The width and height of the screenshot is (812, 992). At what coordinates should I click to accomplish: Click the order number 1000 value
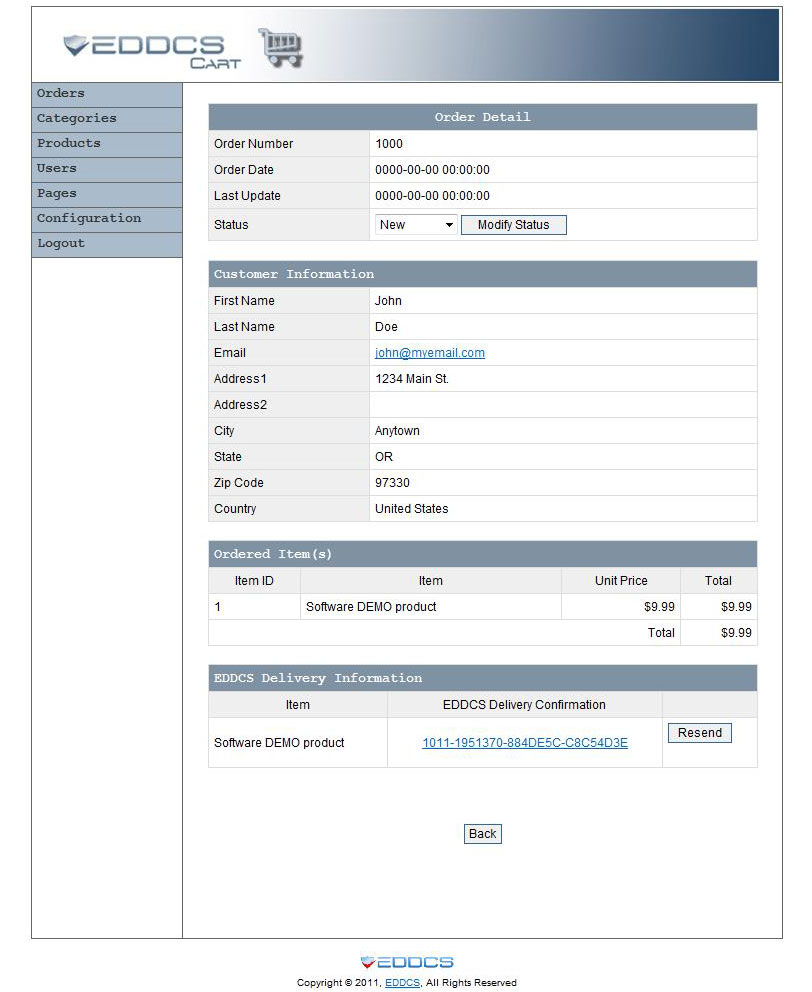389,144
